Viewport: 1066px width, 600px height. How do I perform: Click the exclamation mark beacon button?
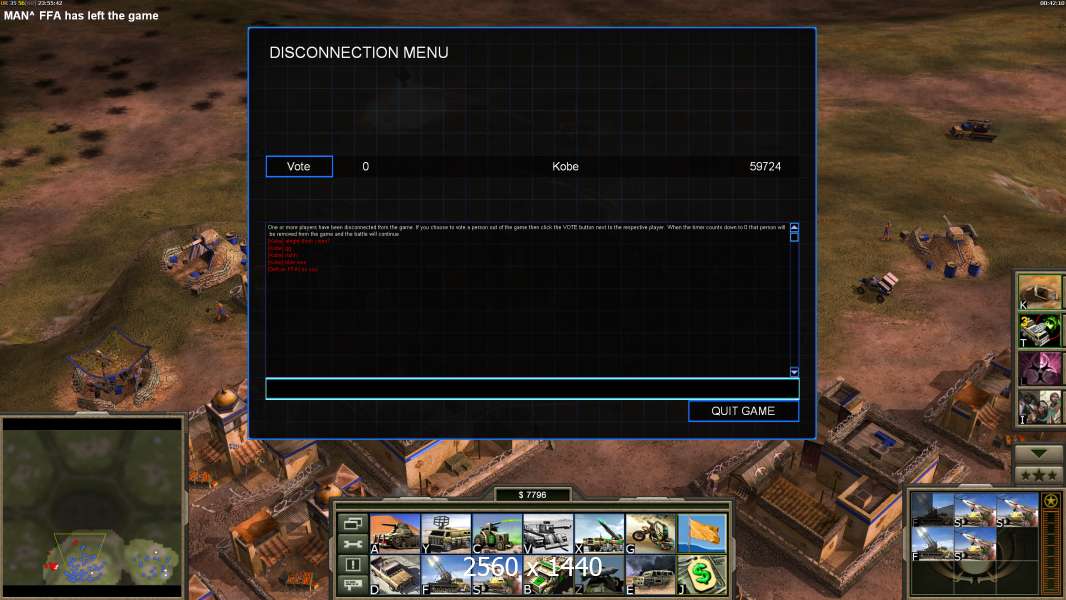353,564
